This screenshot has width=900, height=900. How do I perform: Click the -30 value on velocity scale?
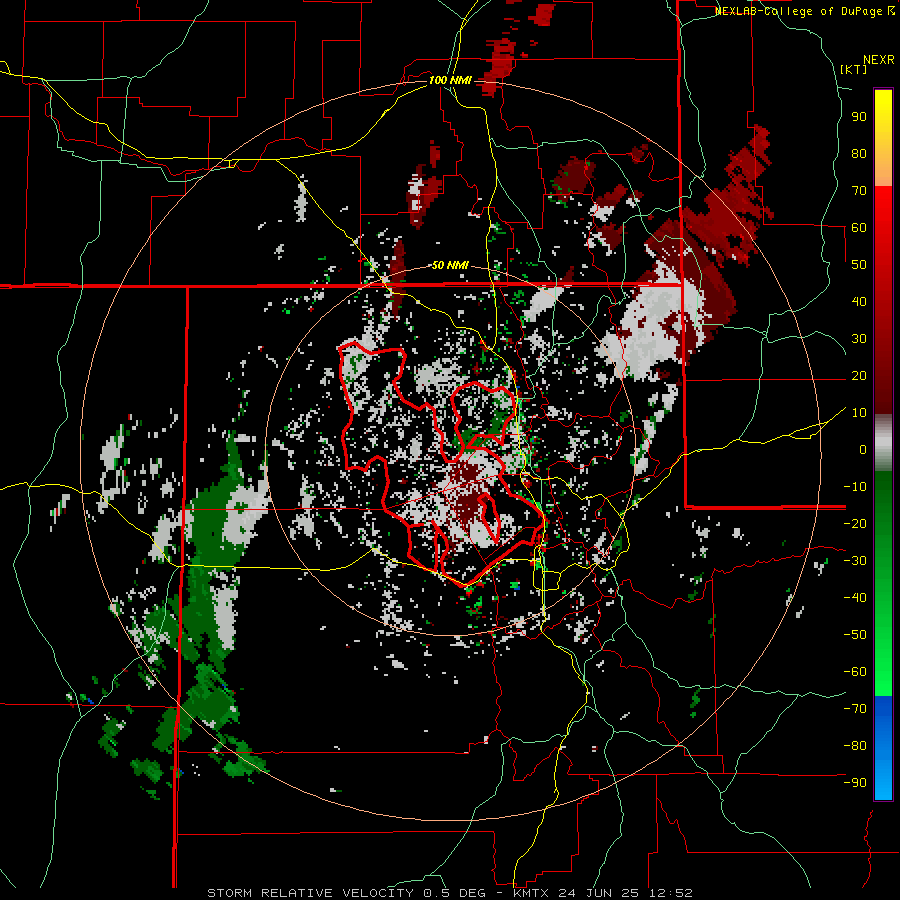855,561
